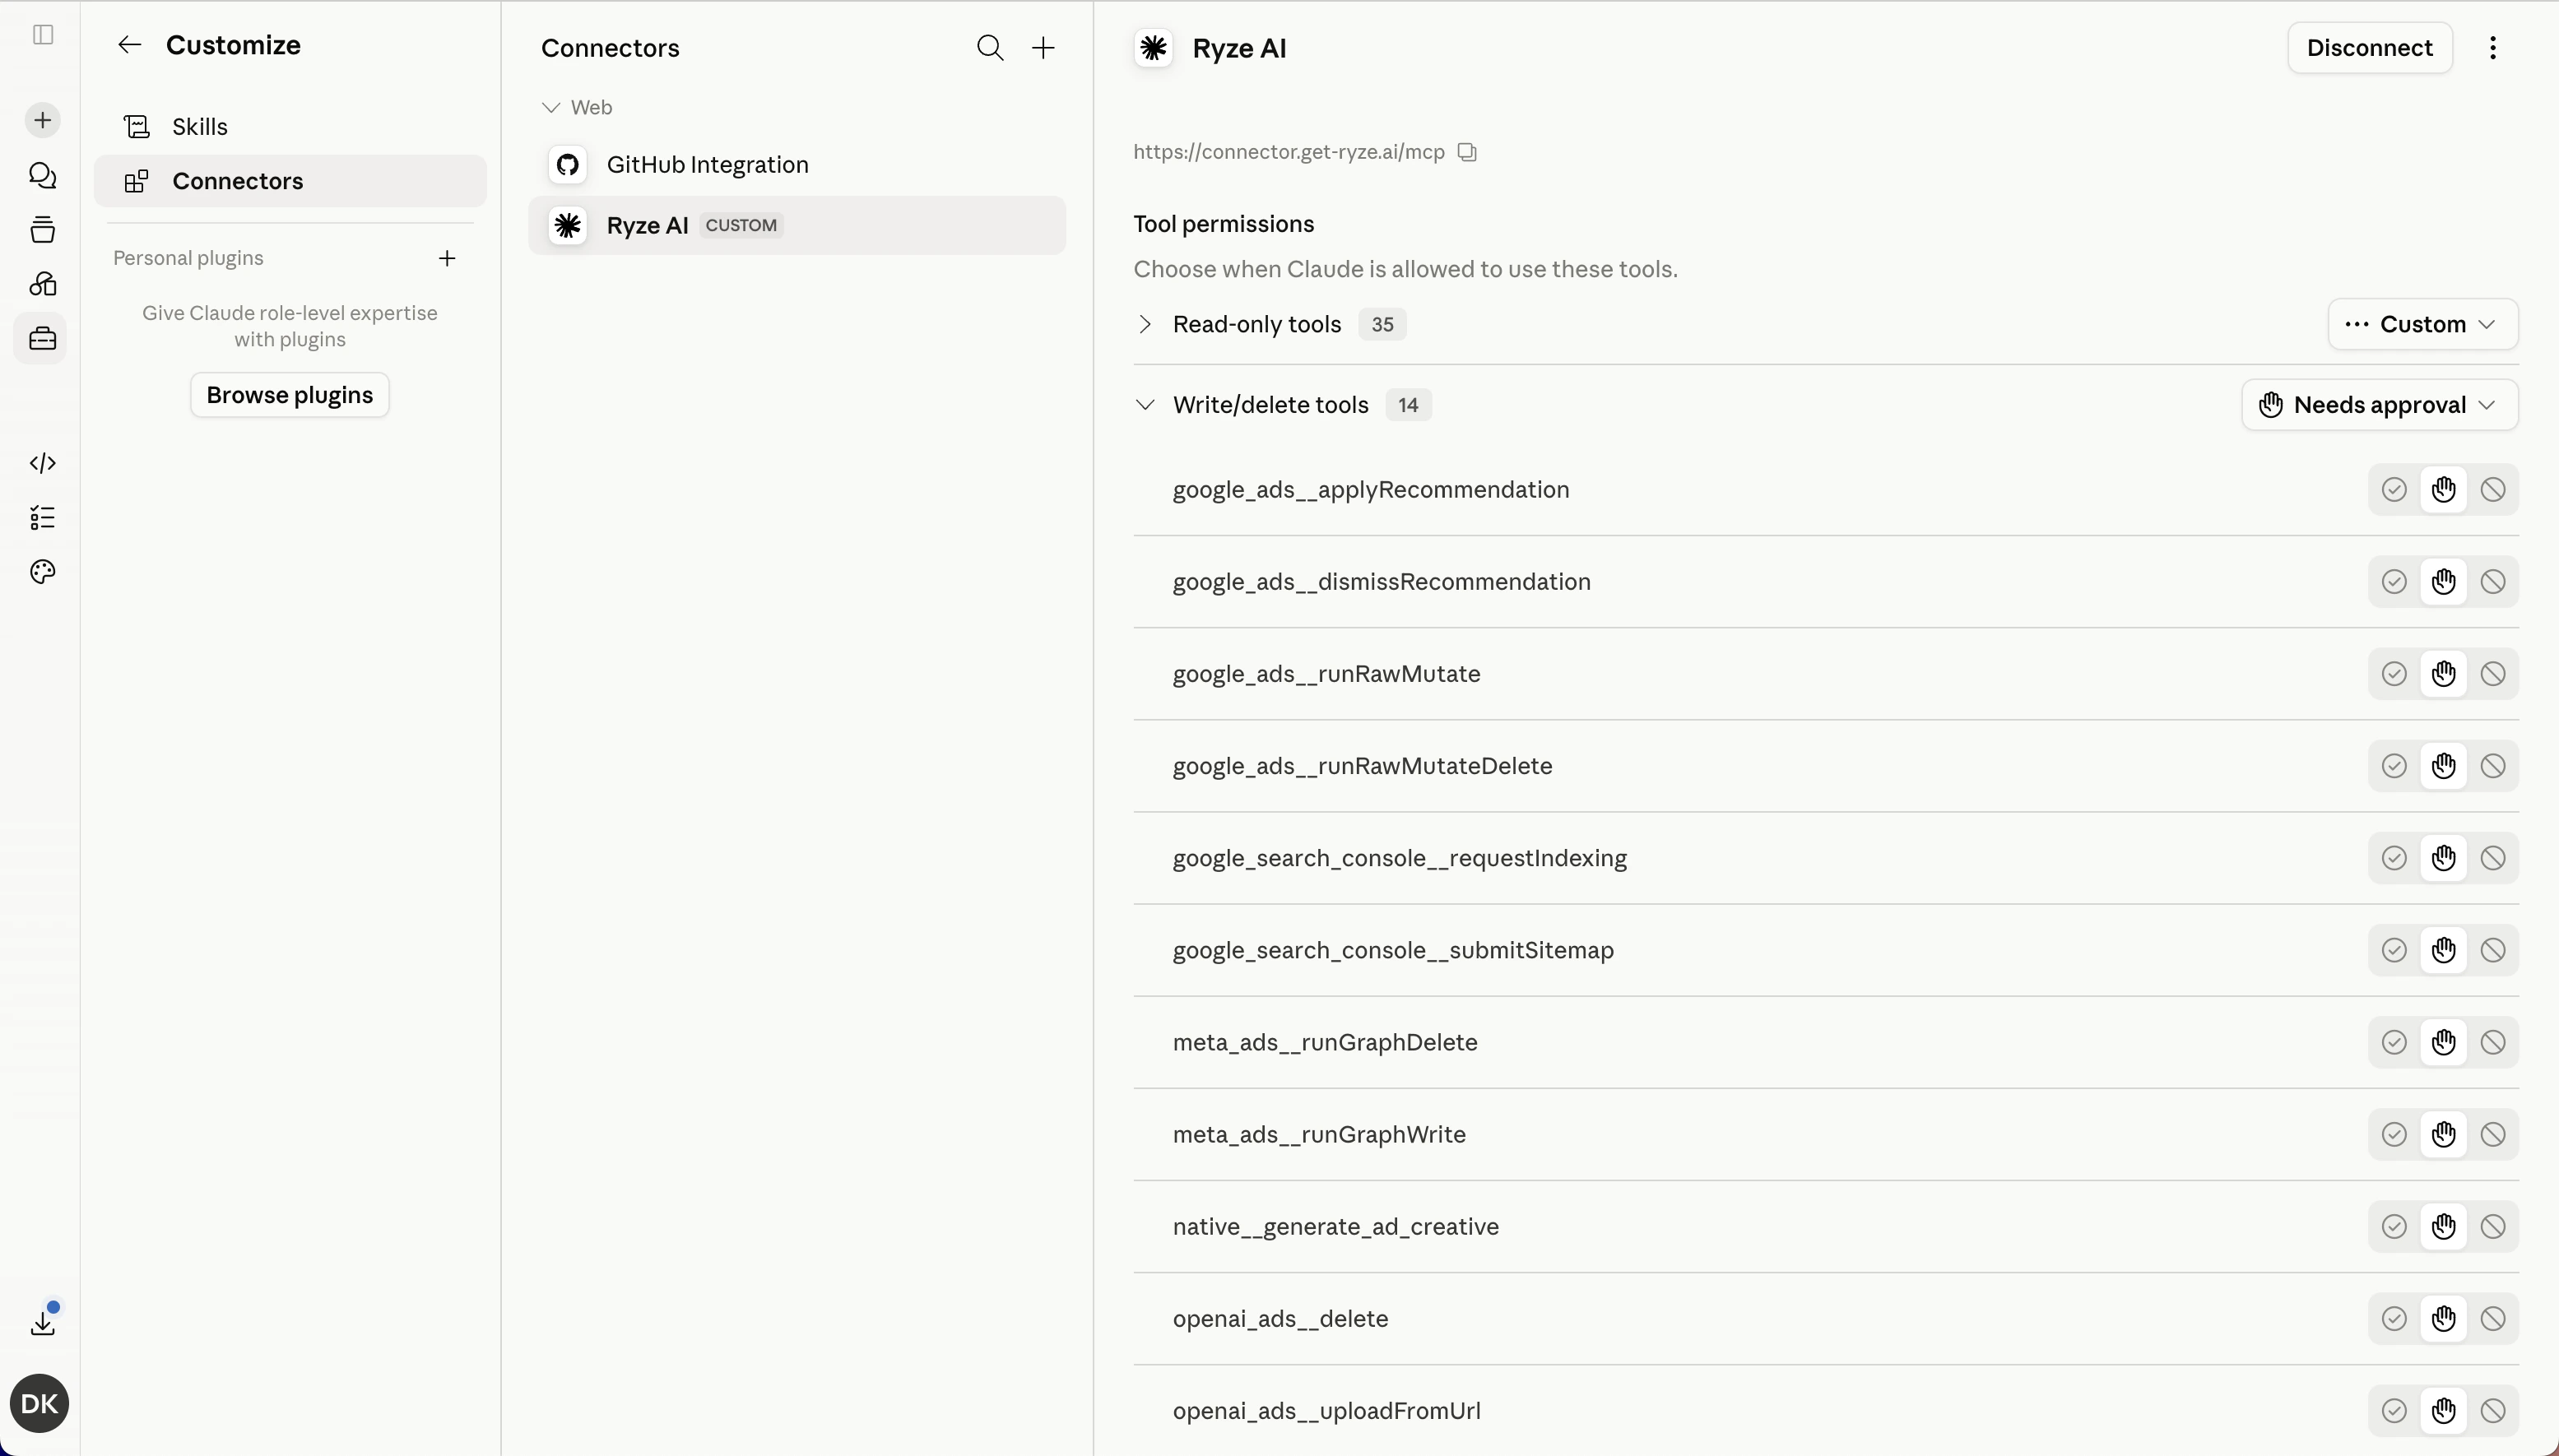
Task: Go back with the Customize arrow
Action: (129, 45)
